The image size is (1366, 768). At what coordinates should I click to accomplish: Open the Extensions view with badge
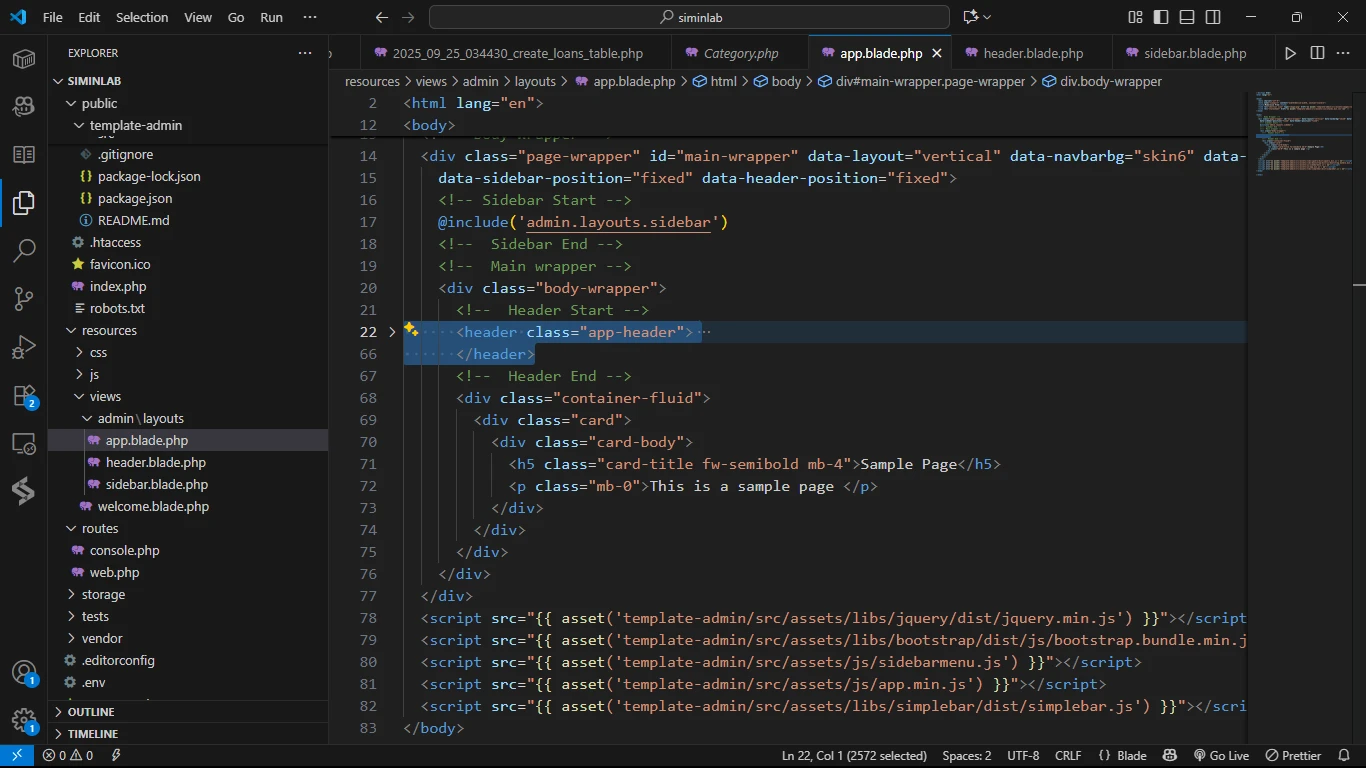24,396
